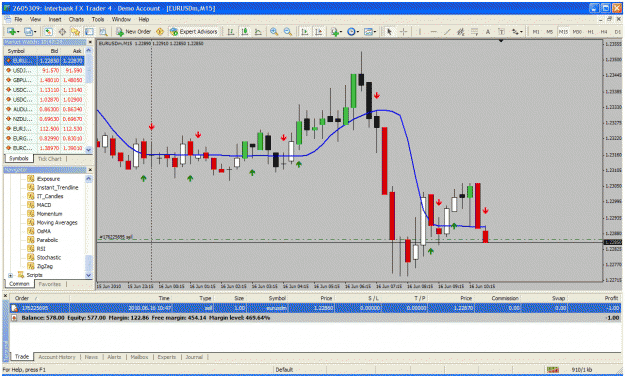Screen dimensions: 625x376
Task: Open the Indicators list dropdown
Action: click(341, 32)
